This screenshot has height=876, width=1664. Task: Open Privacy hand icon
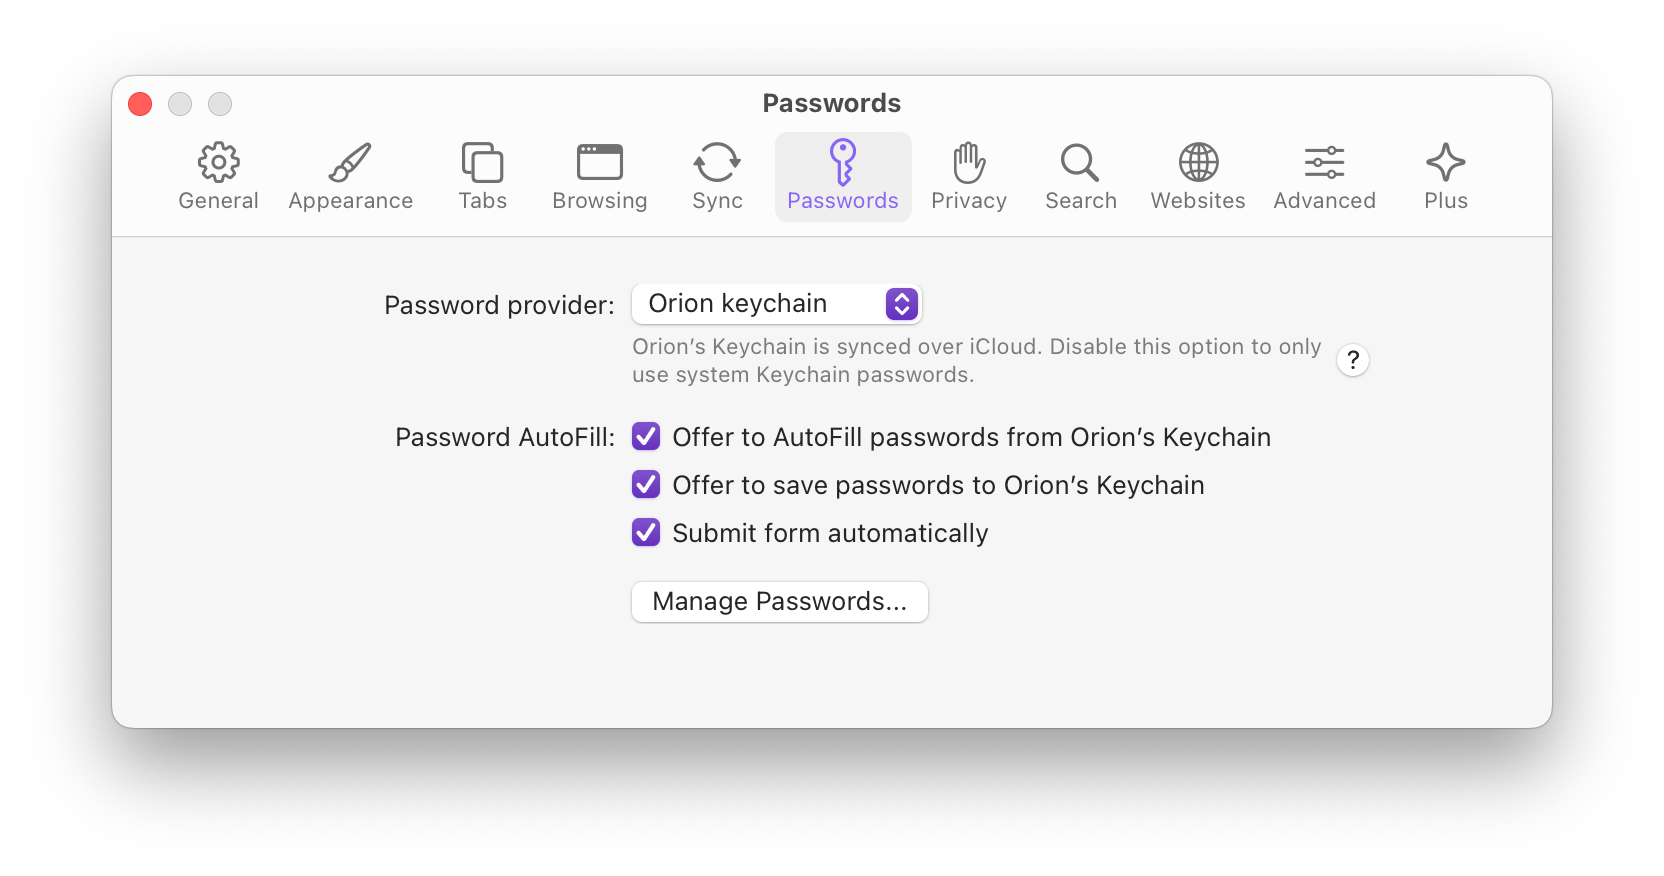pyautogui.click(x=968, y=163)
